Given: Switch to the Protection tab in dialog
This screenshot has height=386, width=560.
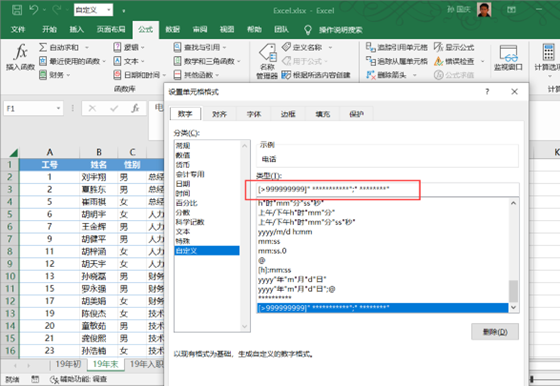Looking at the screenshot, I should 356,114.
